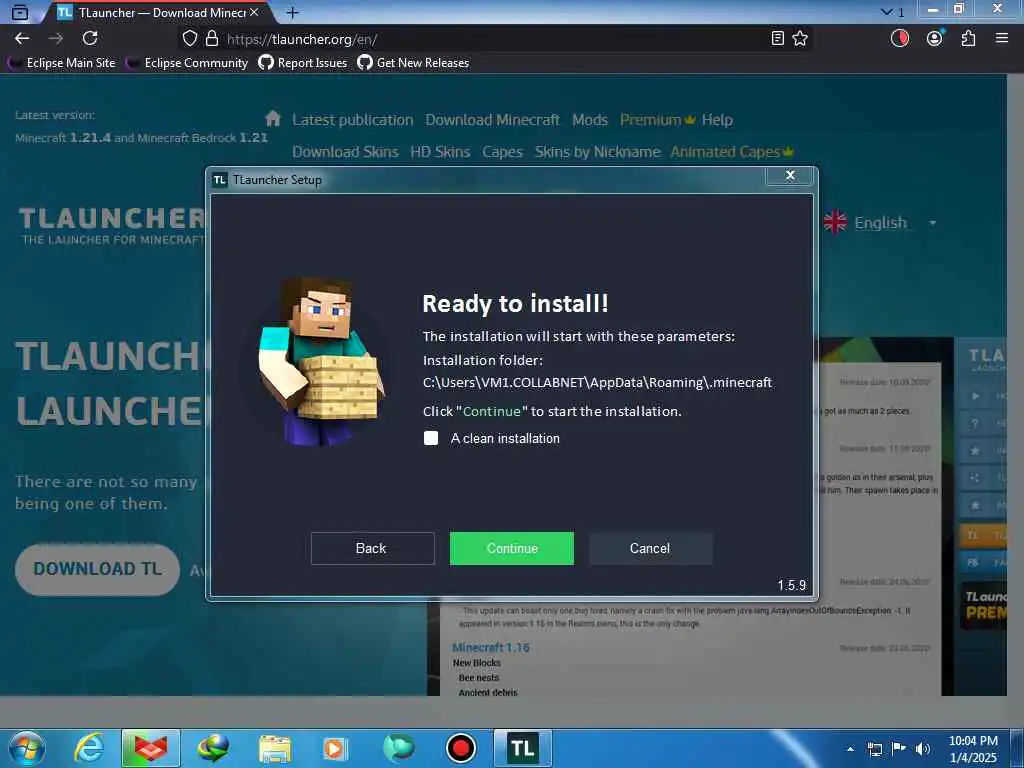
Task: Open the Premium menu item
Action: [x=657, y=120]
